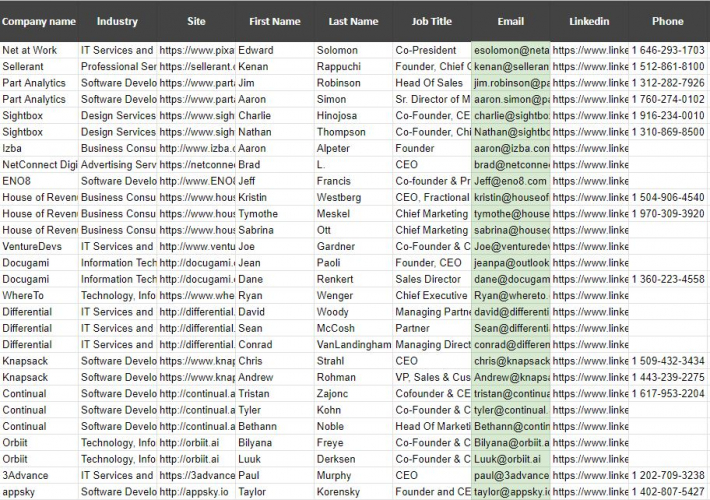Select cell with last name Rappuchi
The image size is (710, 500).
pyautogui.click(x=353, y=67)
